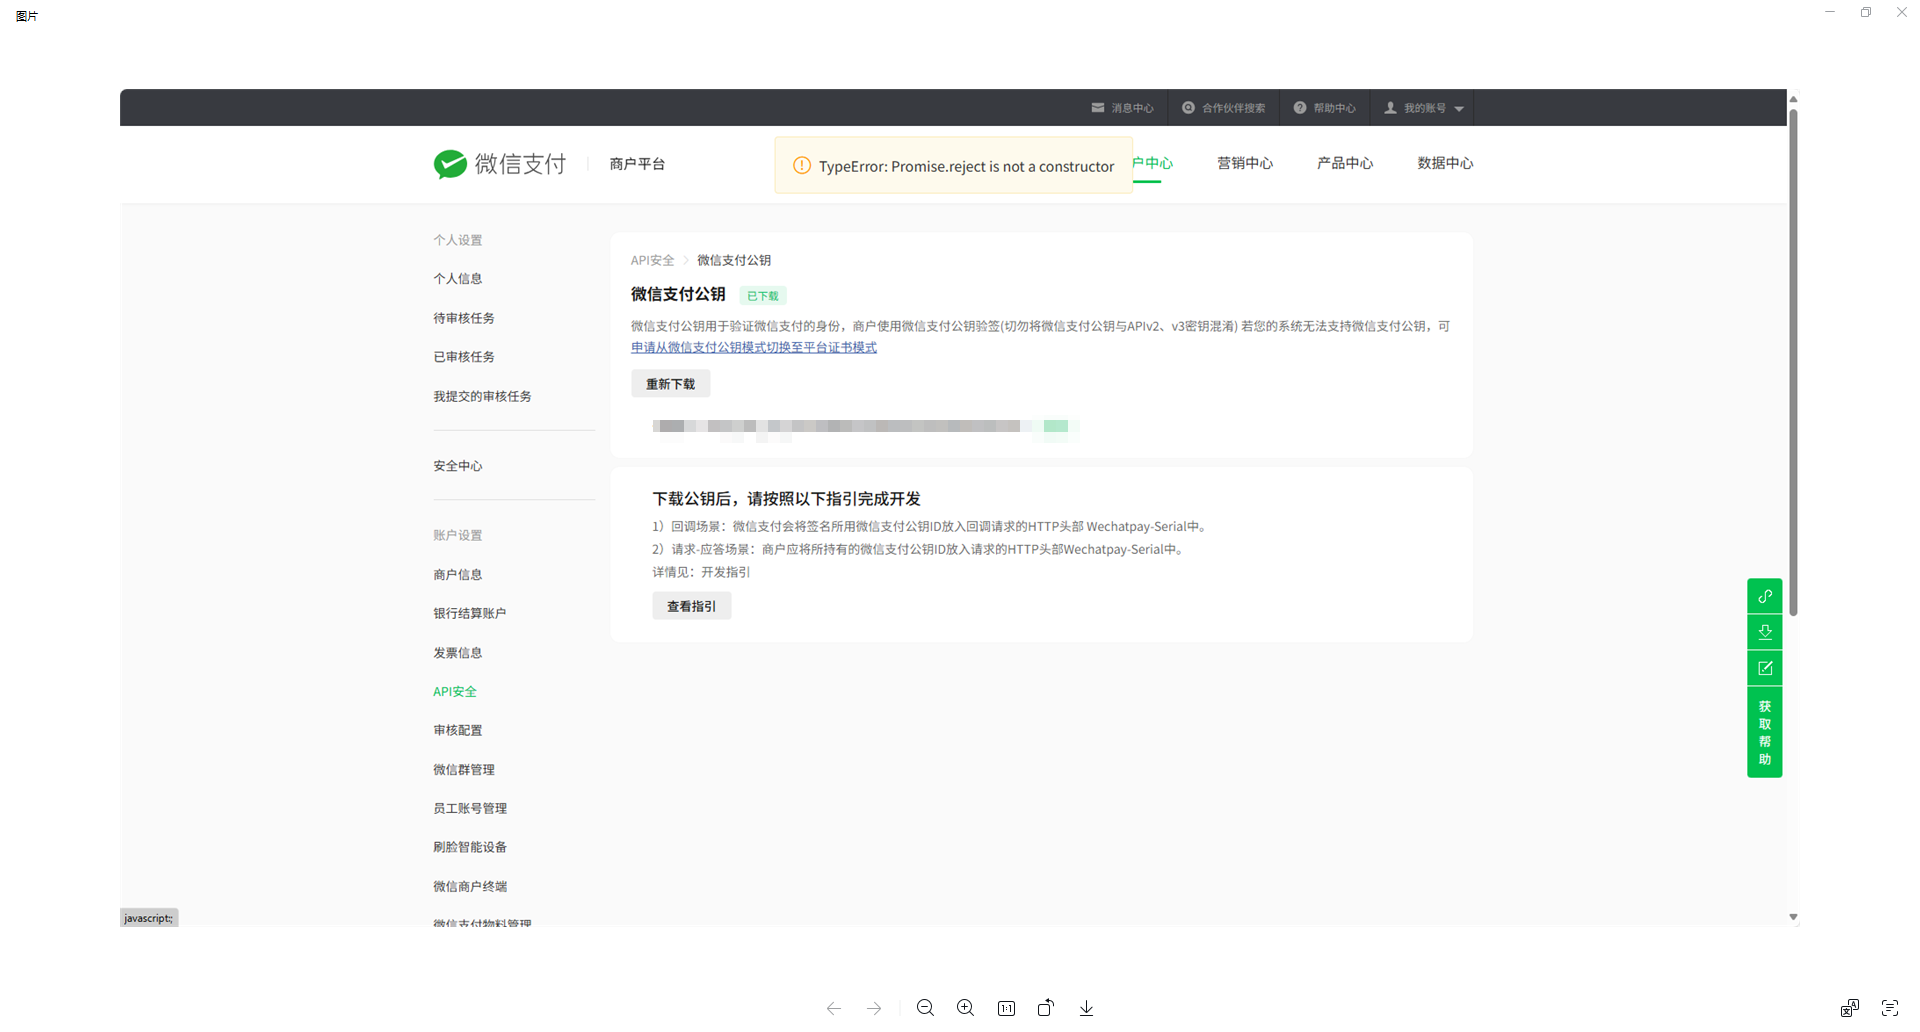Click the 帮助中心 question mark icon
The image size is (1920, 1032).
point(1300,108)
